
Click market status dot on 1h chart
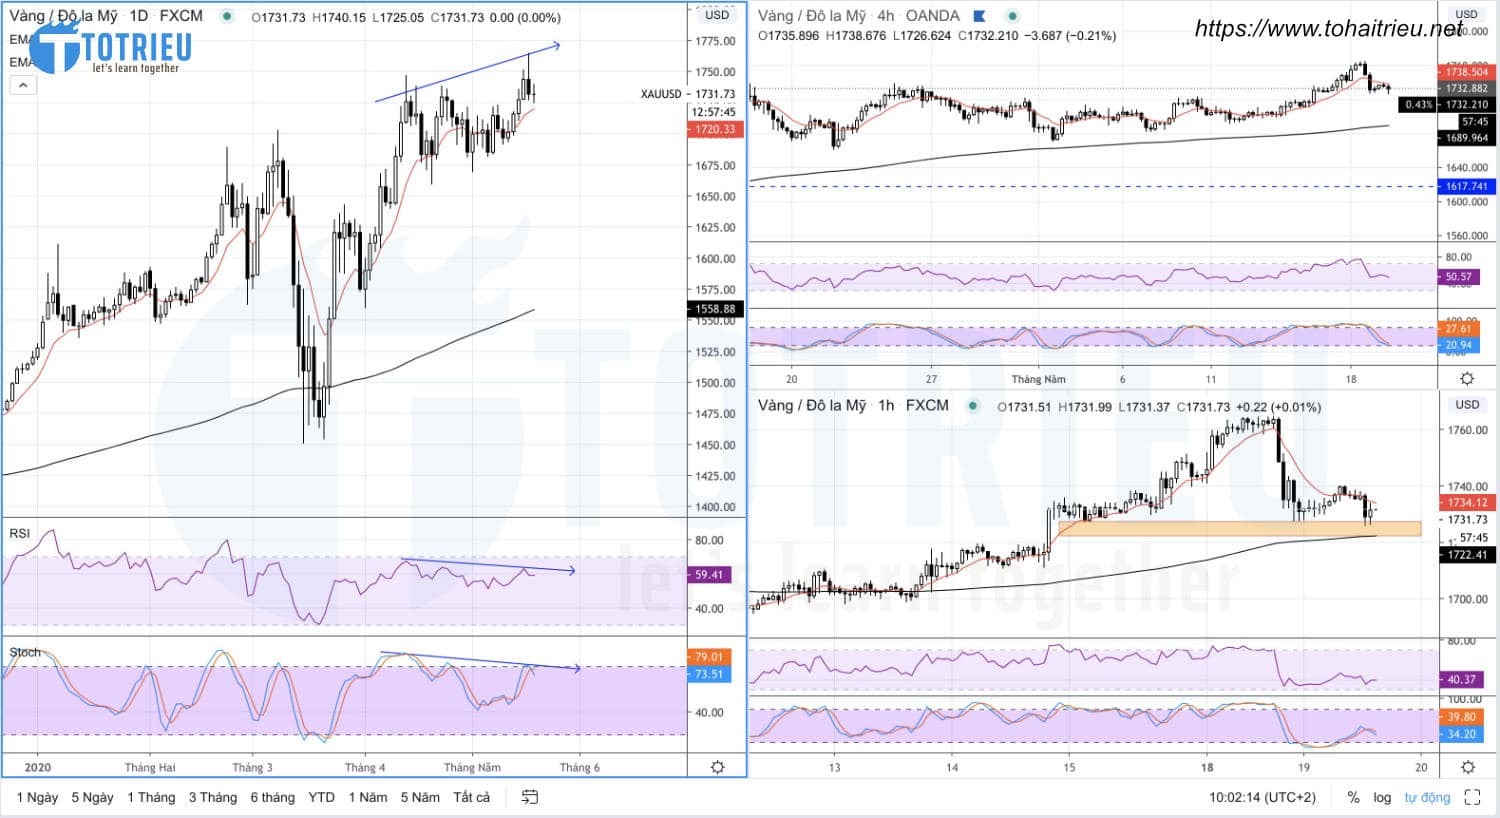pyautogui.click(x=972, y=406)
